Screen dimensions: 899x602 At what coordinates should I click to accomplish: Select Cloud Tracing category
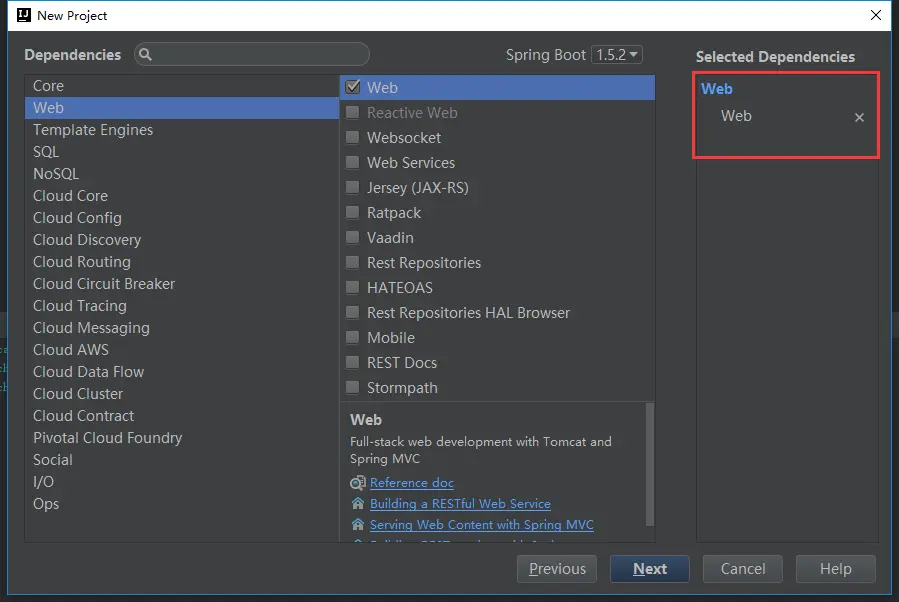coord(182,306)
